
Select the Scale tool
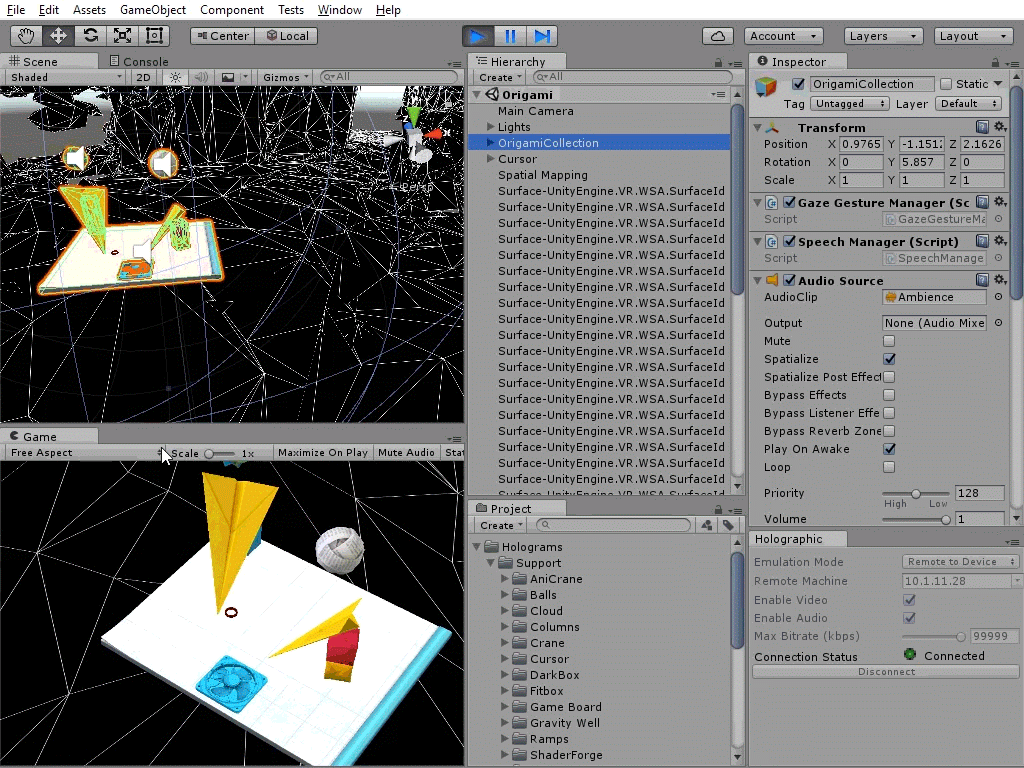[122, 36]
